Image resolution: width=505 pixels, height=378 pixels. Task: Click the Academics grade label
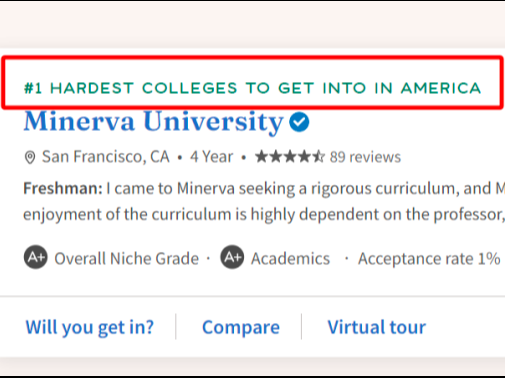(x=290, y=259)
